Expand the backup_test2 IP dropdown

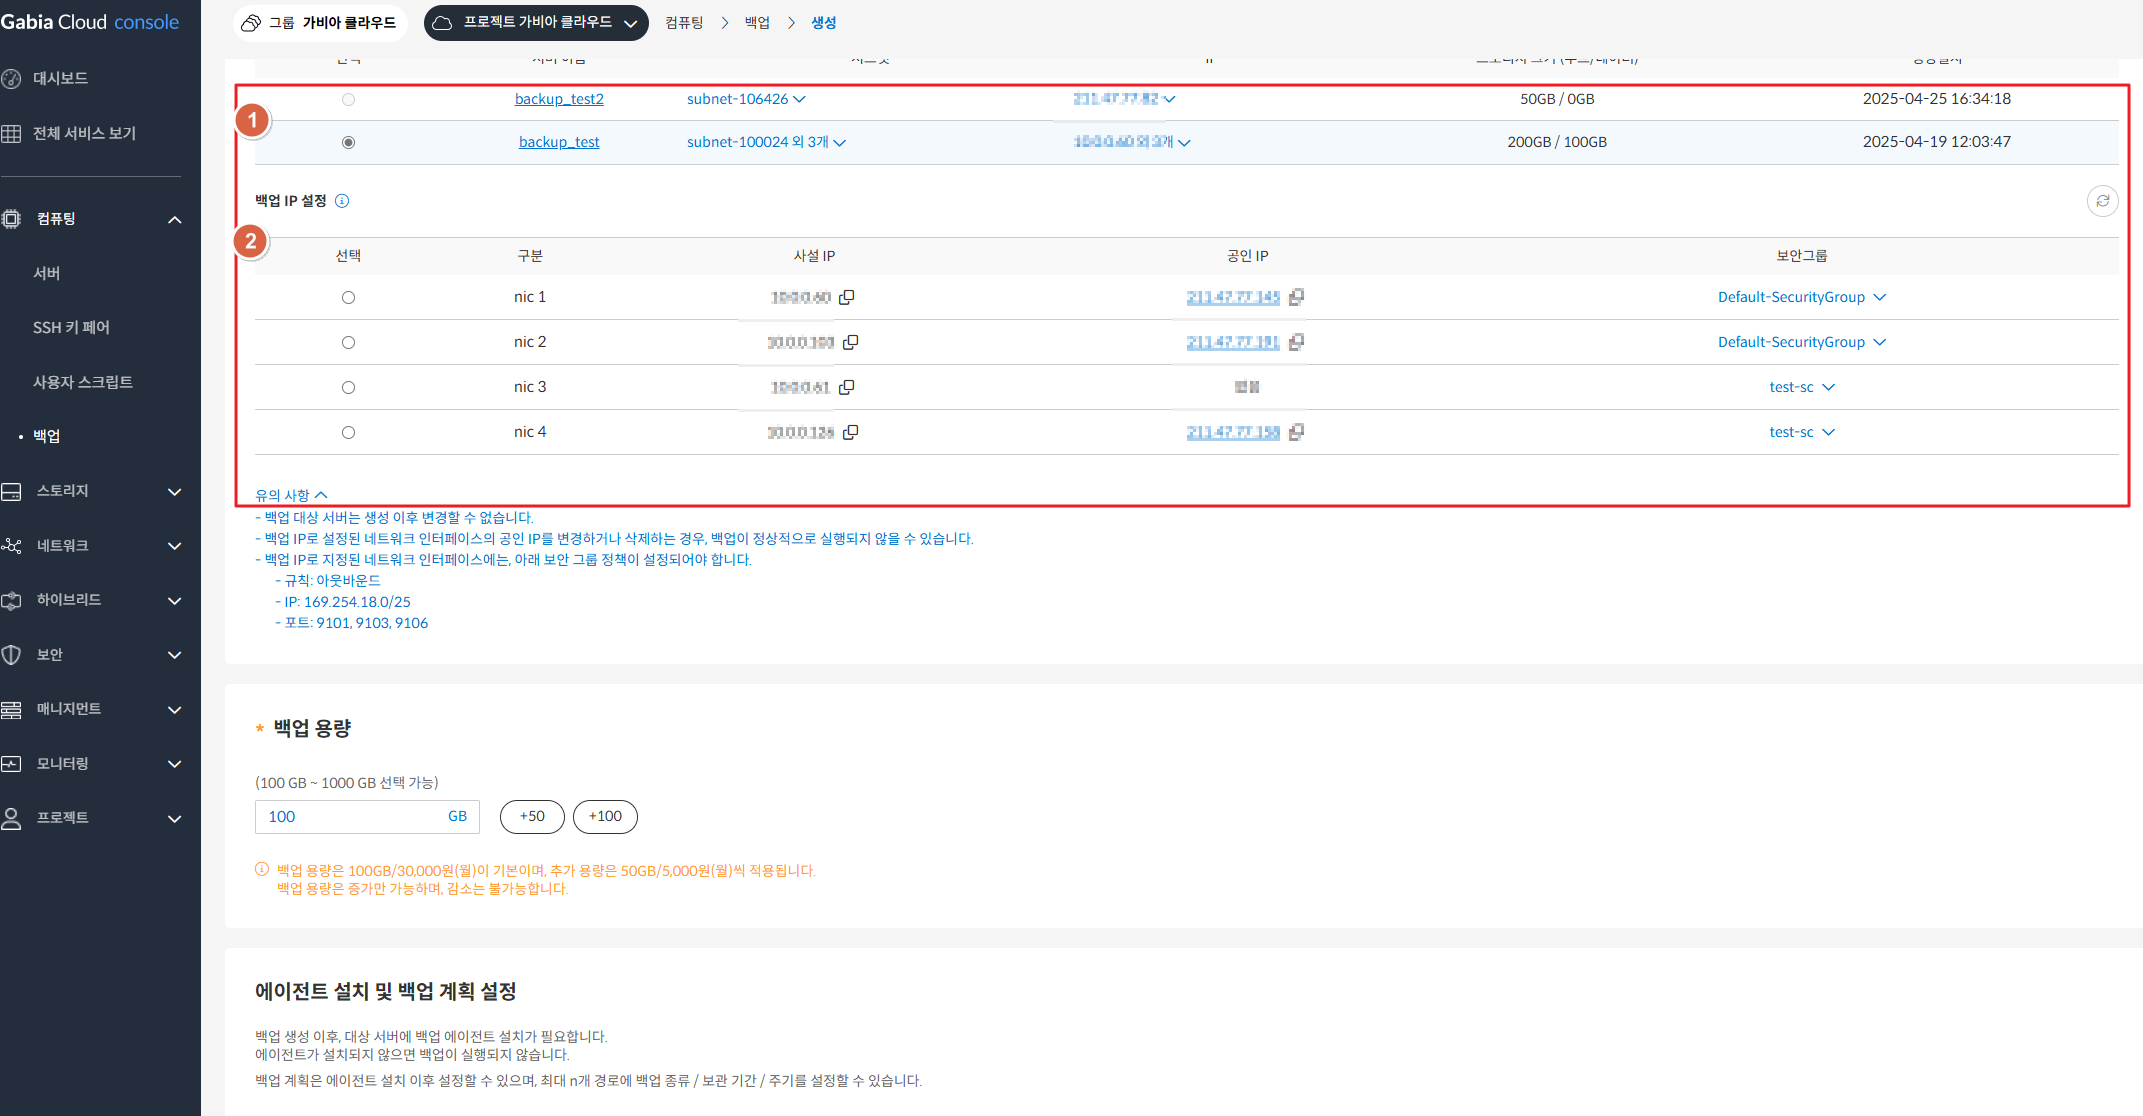pos(1170,99)
